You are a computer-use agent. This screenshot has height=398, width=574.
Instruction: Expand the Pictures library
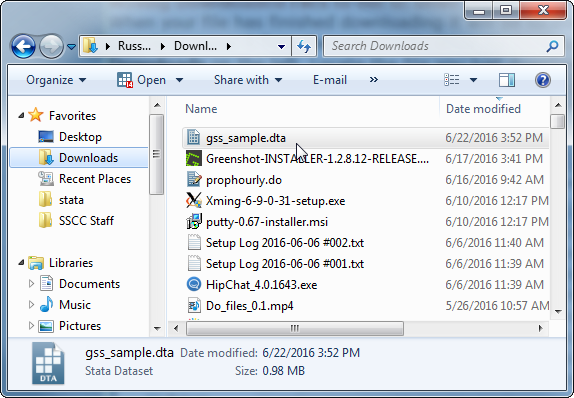coord(31,326)
